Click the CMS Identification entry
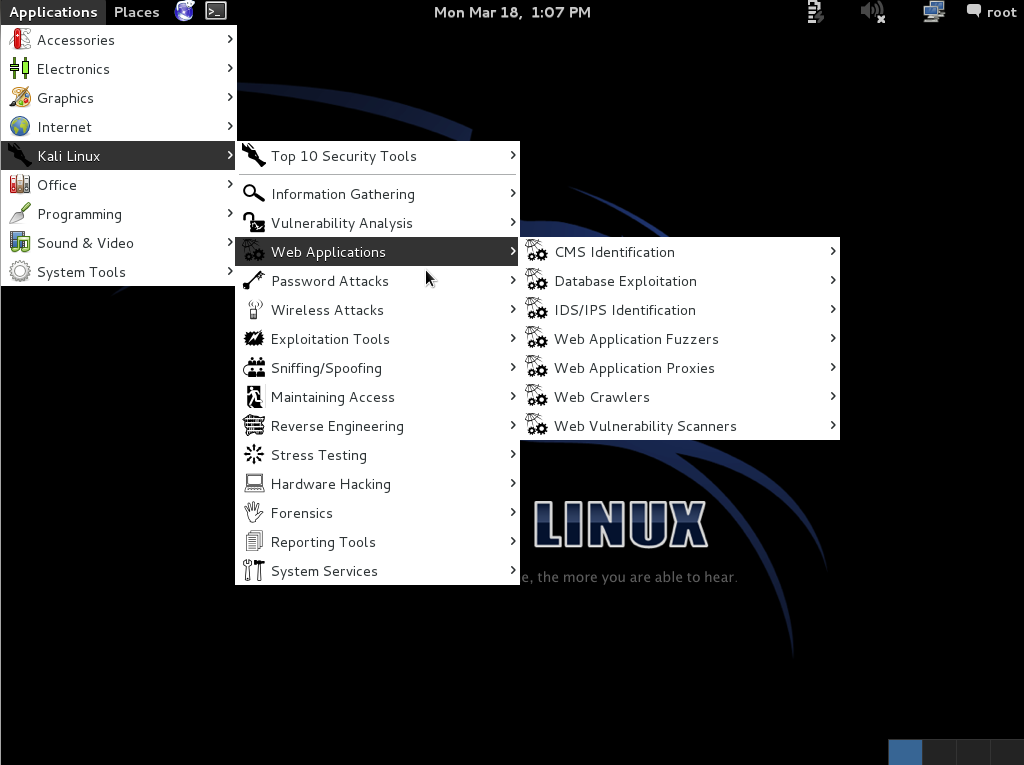The image size is (1024, 765). point(615,252)
